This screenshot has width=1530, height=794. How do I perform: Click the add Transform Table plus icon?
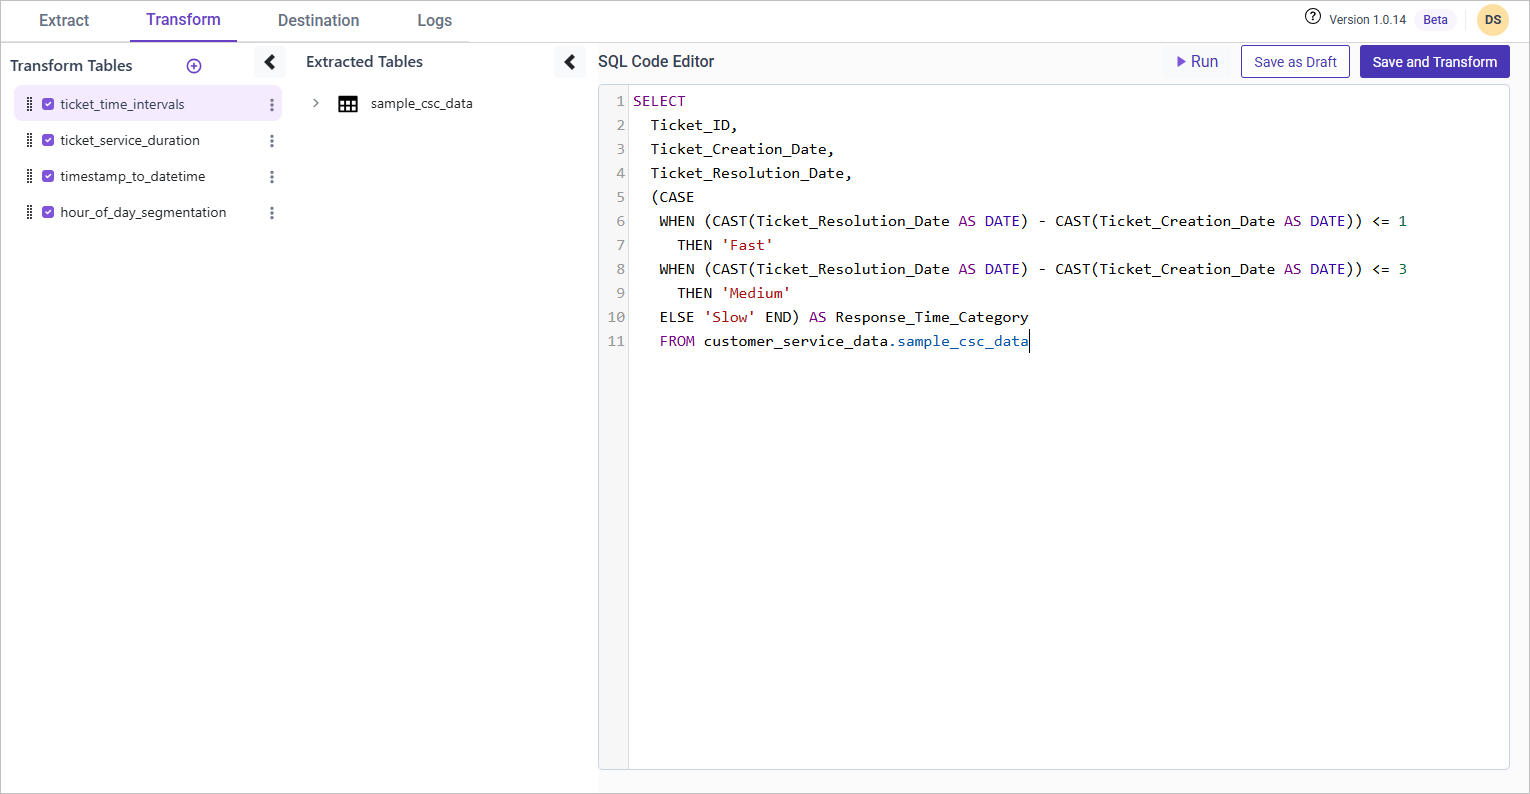[194, 66]
